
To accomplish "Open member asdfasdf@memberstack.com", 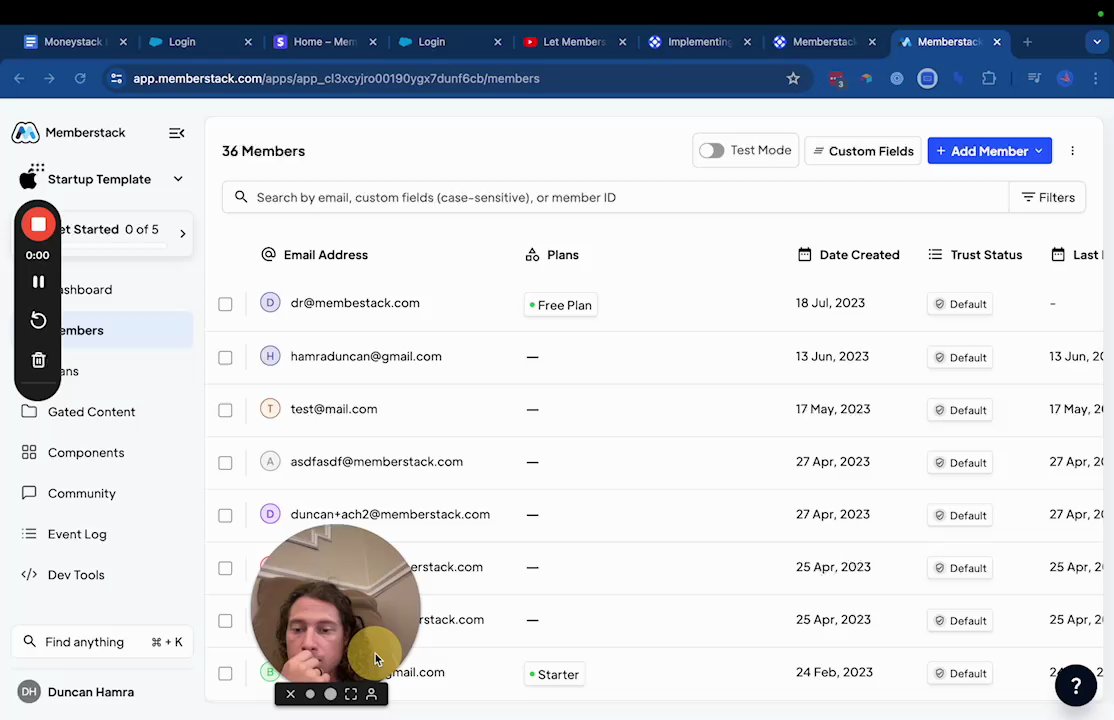I will pyautogui.click(x=377, y=461).
